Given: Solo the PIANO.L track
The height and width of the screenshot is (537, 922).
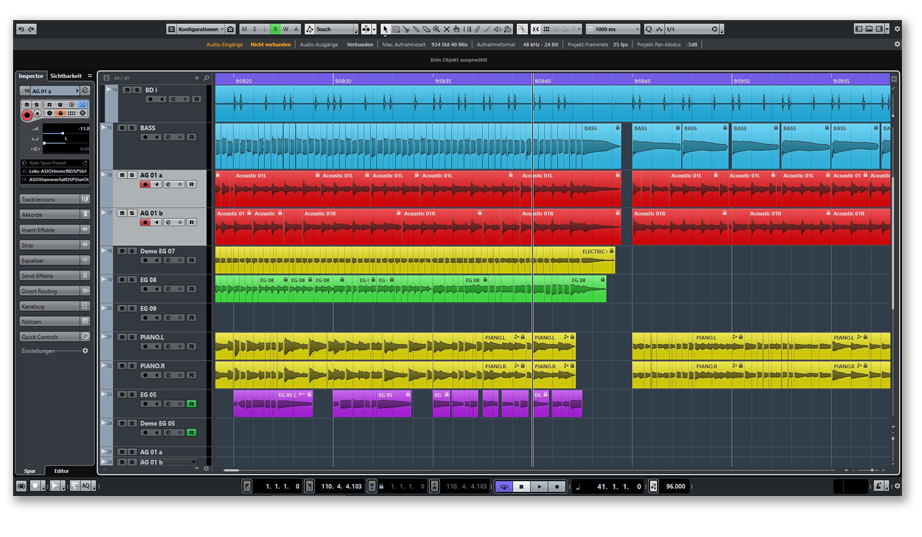Looking at the screenshot, I should [x=132, y=337].
